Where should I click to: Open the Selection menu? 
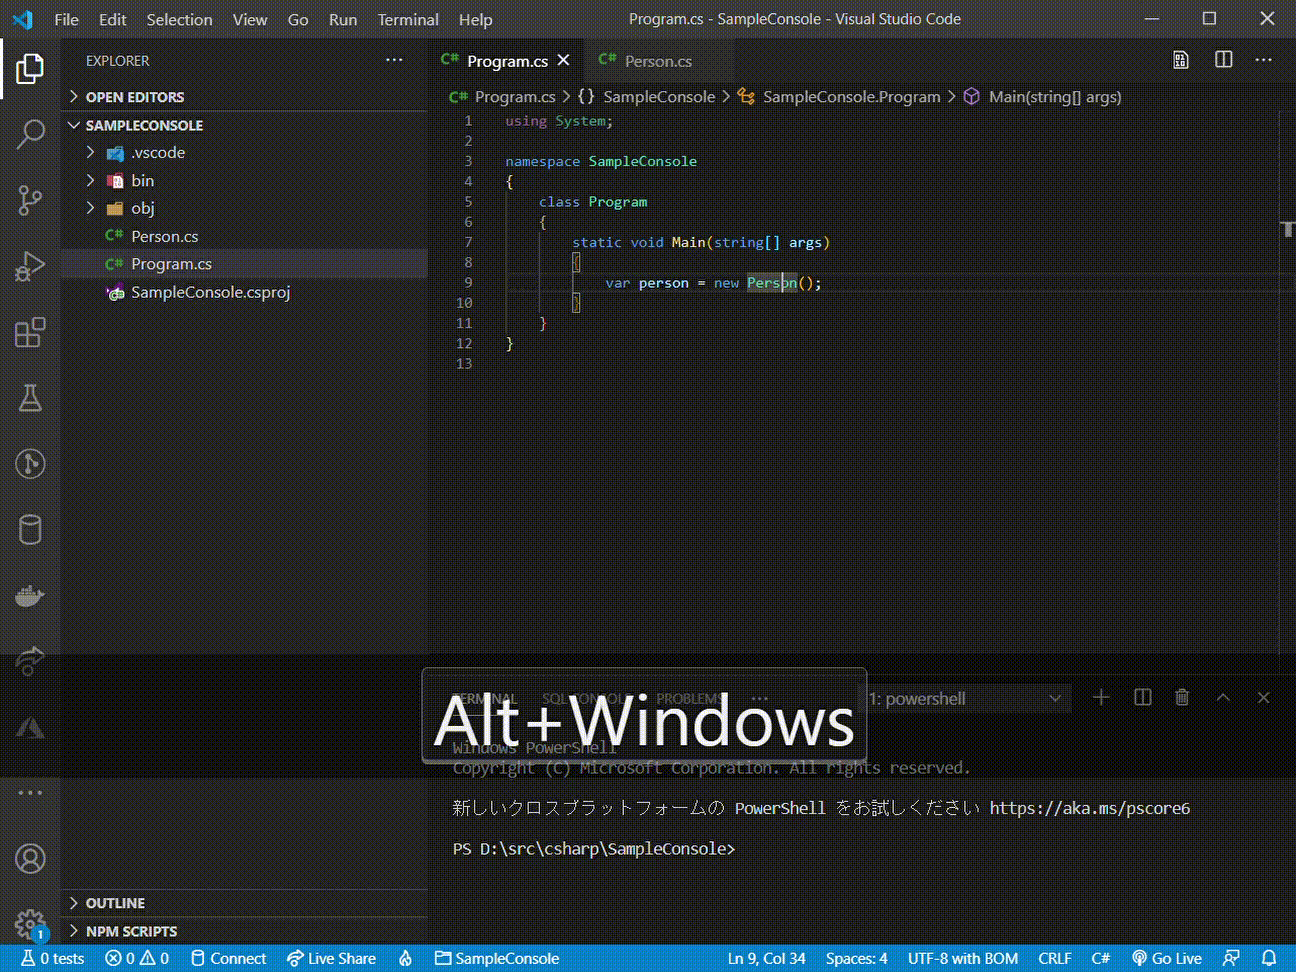179,19
